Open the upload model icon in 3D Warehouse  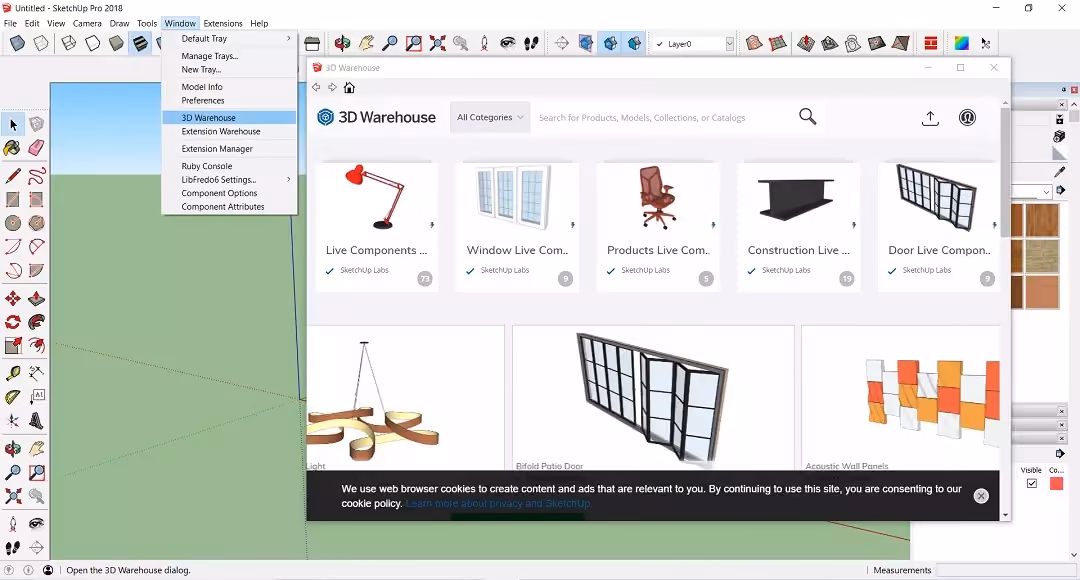tap(931, 118)
